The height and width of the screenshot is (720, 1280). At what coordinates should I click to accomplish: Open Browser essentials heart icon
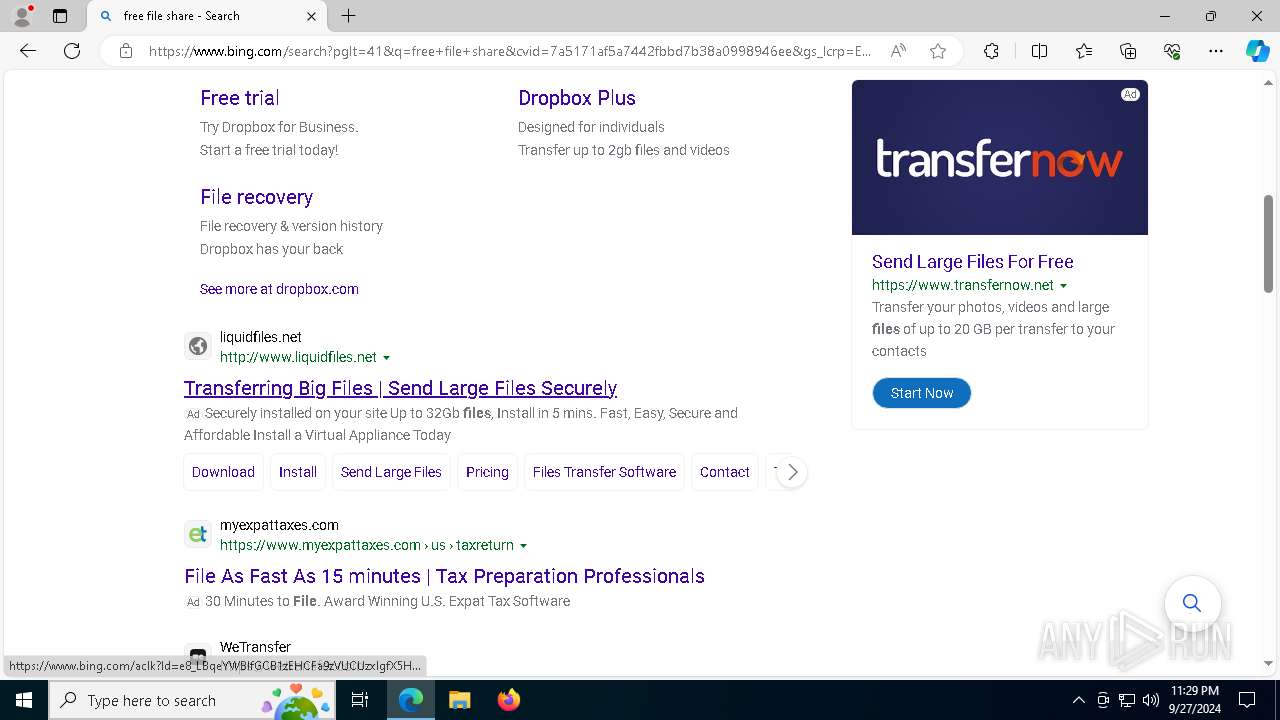click(x=1172, y=51)
